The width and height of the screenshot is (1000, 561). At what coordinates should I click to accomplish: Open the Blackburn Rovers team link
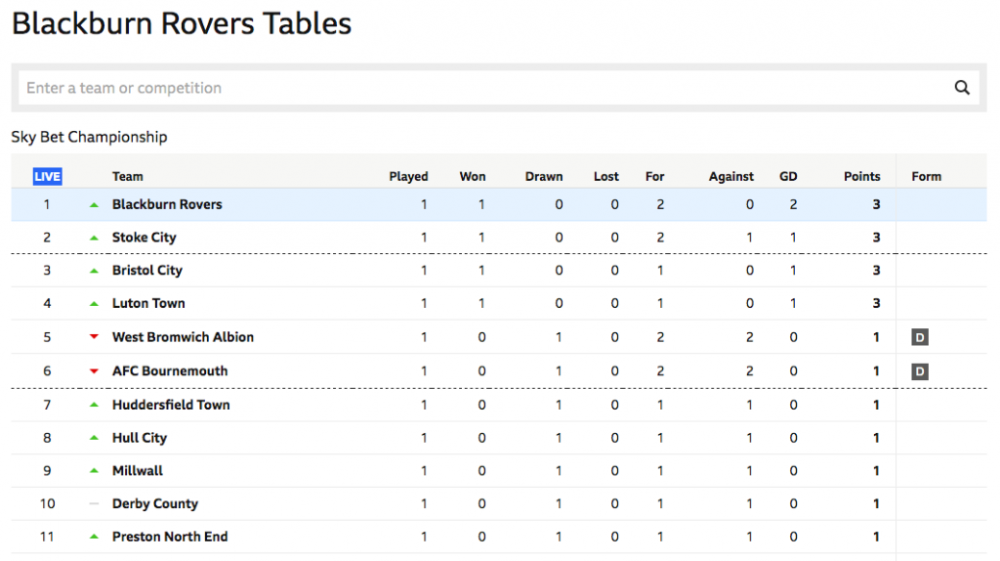tap(167, 204)
